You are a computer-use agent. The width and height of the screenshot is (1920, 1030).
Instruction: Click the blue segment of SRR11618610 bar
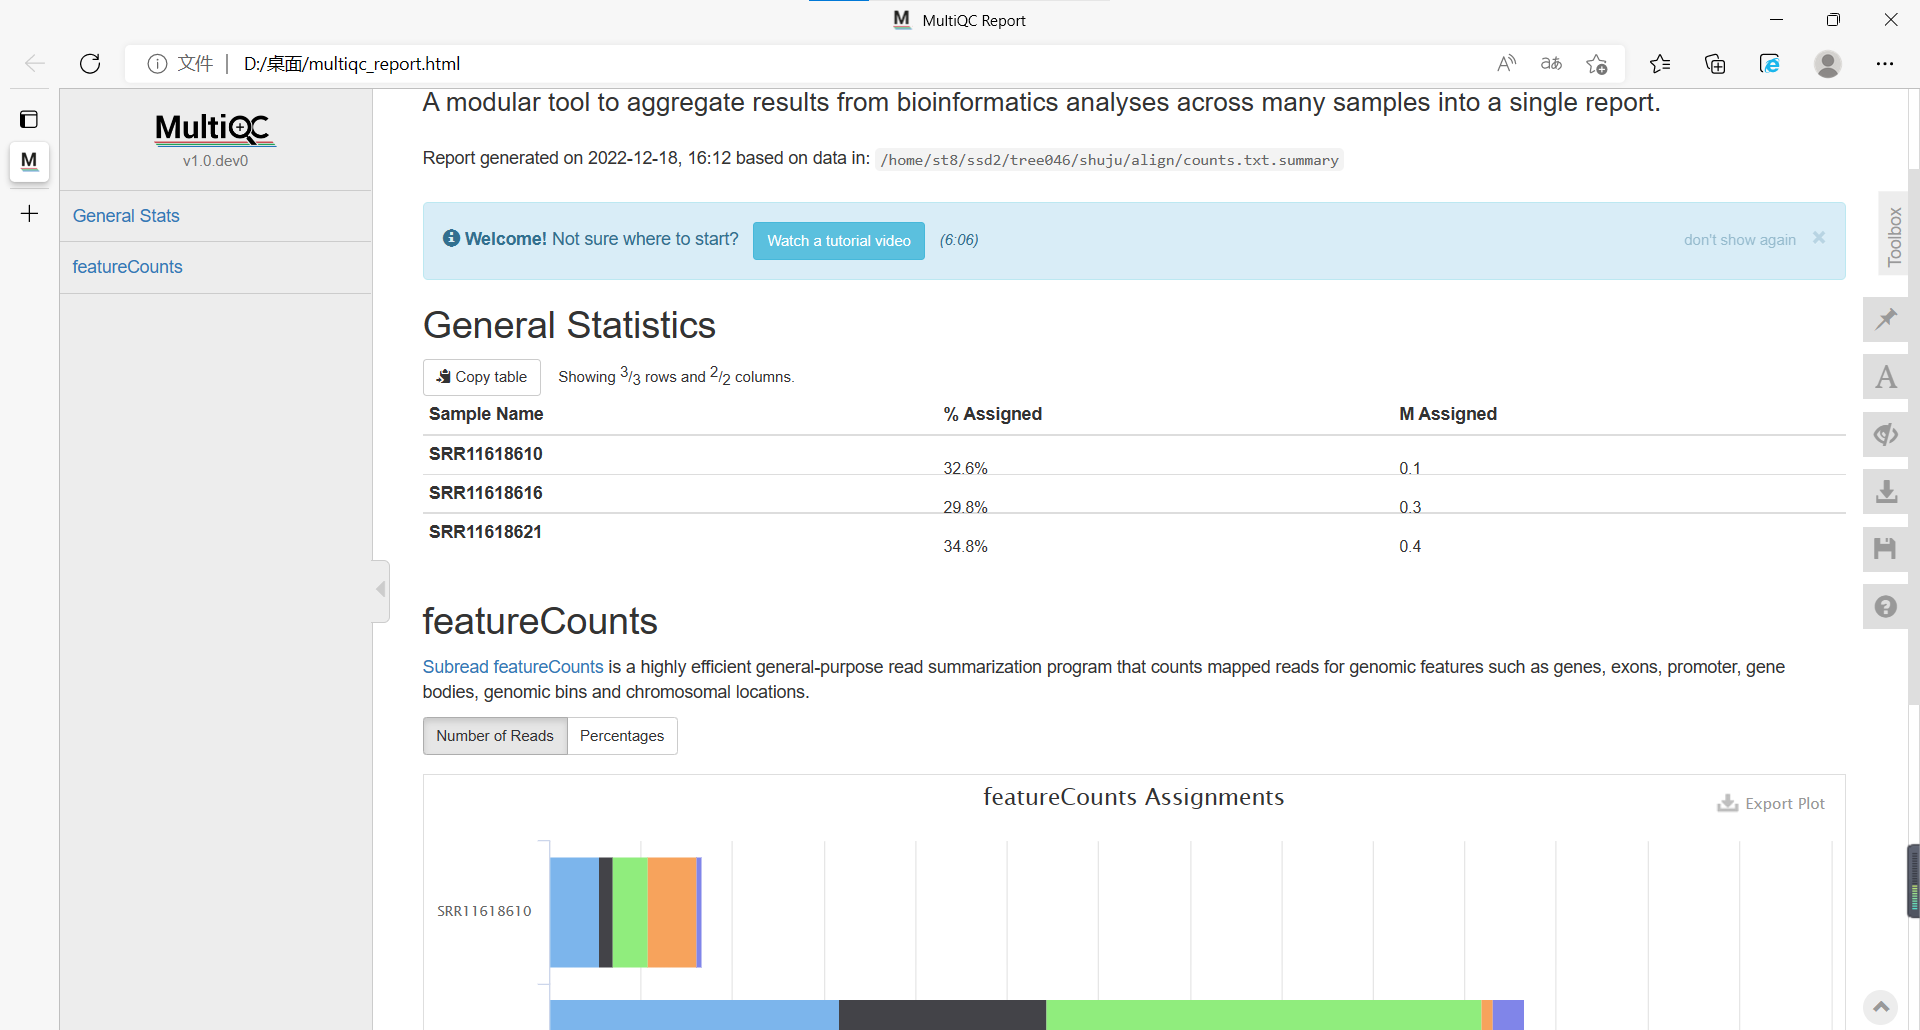coord(574,912)
